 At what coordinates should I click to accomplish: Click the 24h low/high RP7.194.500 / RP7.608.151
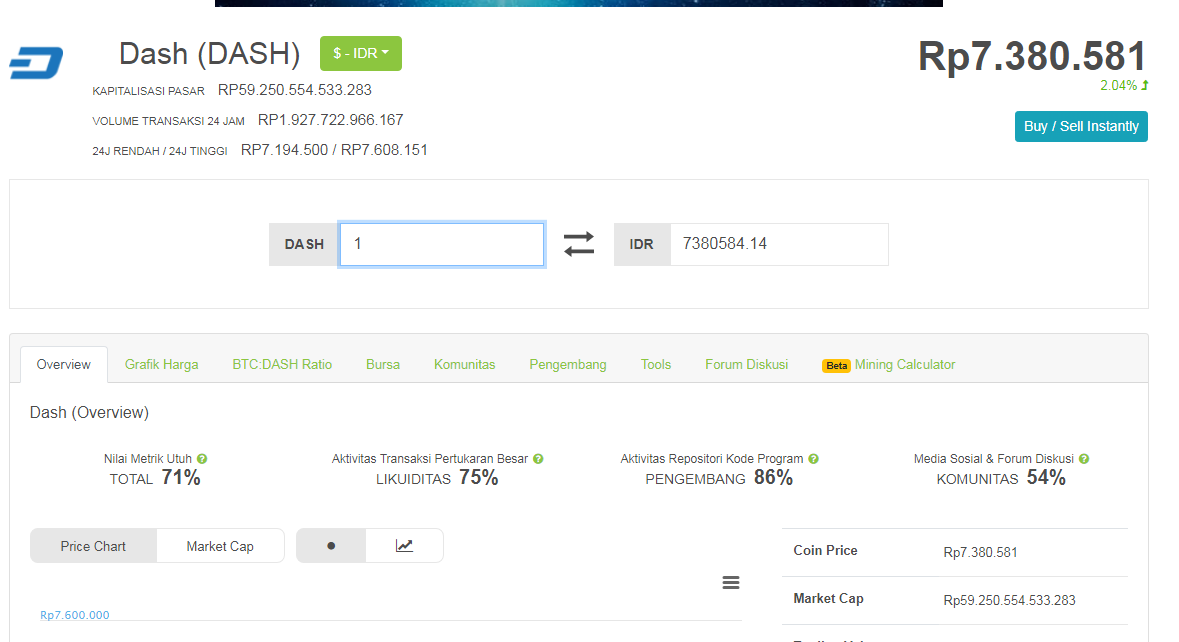point(335,150)
